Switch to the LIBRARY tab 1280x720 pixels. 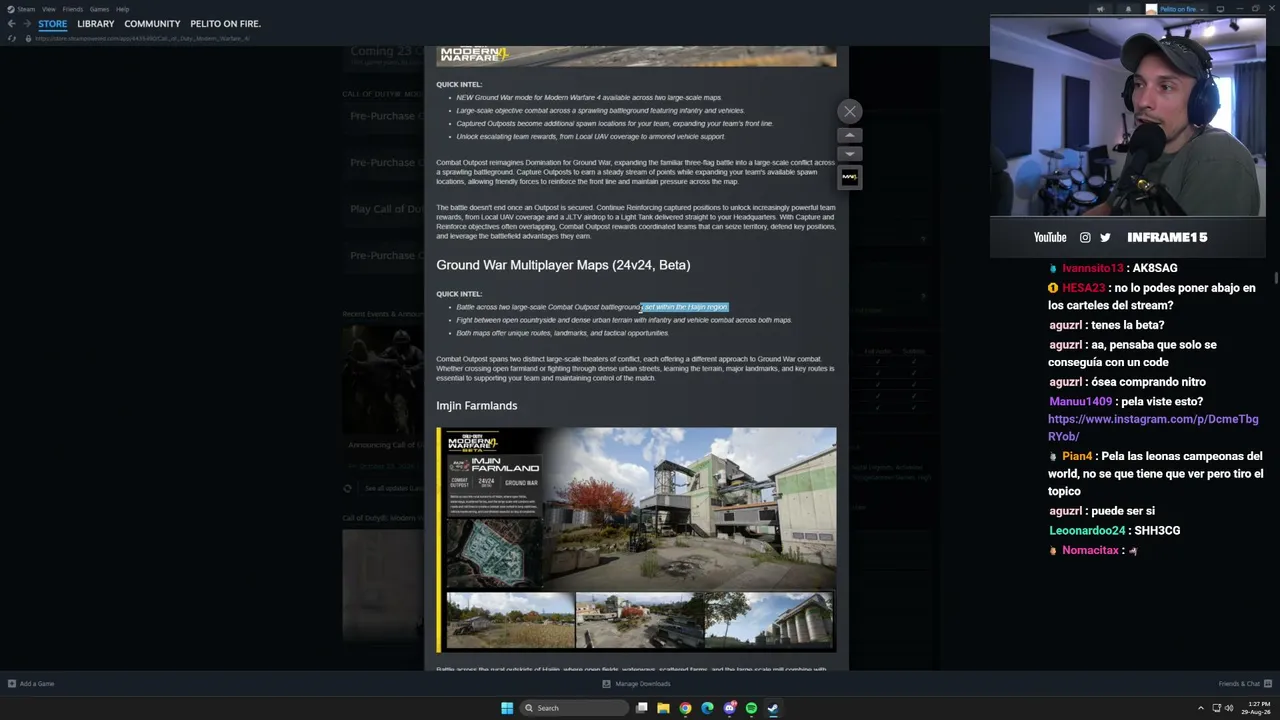[x=96, y=24]
